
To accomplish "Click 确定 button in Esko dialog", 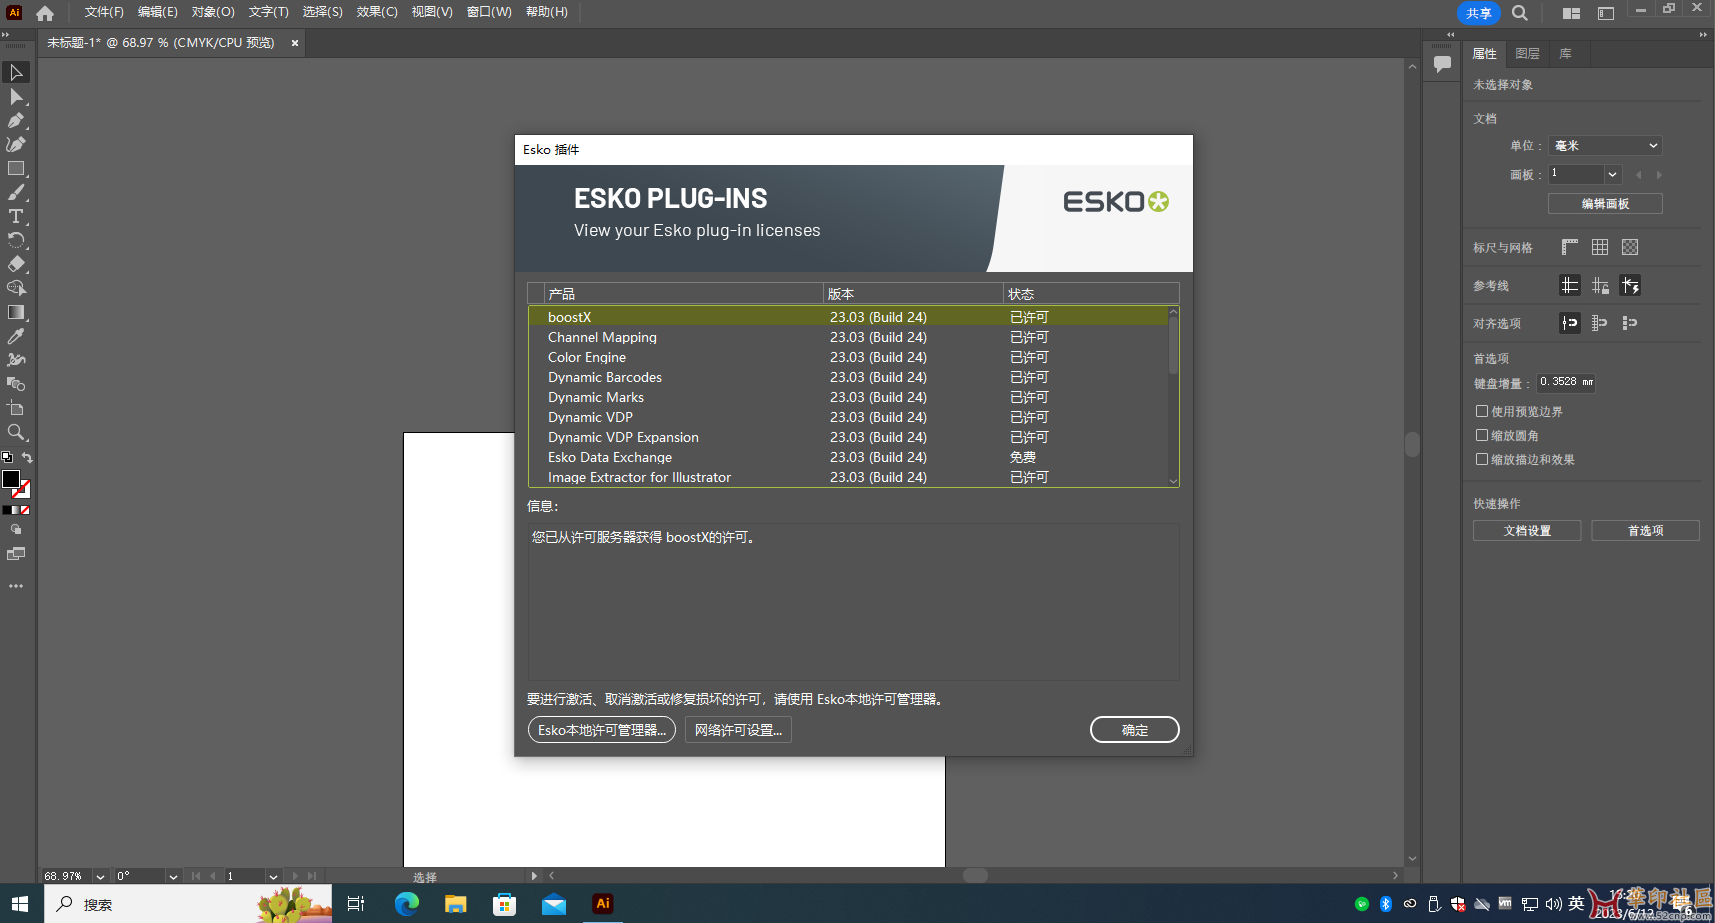I will click(1135, 730).
